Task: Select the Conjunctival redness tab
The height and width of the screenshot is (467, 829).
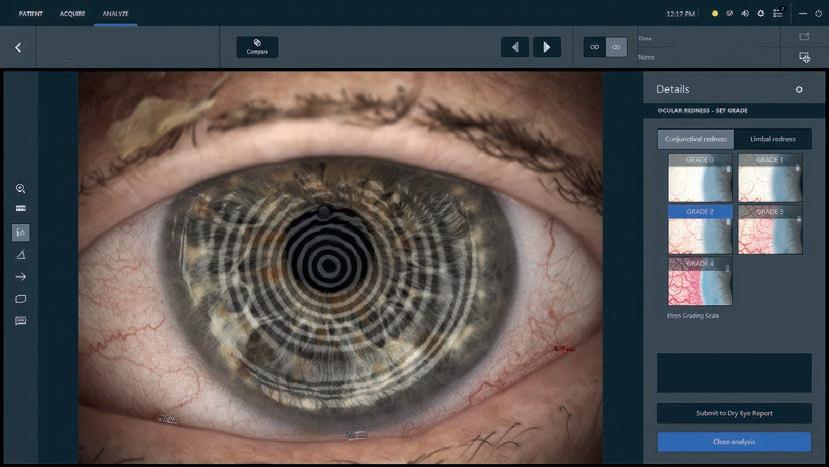Action: tap(695, 139)
